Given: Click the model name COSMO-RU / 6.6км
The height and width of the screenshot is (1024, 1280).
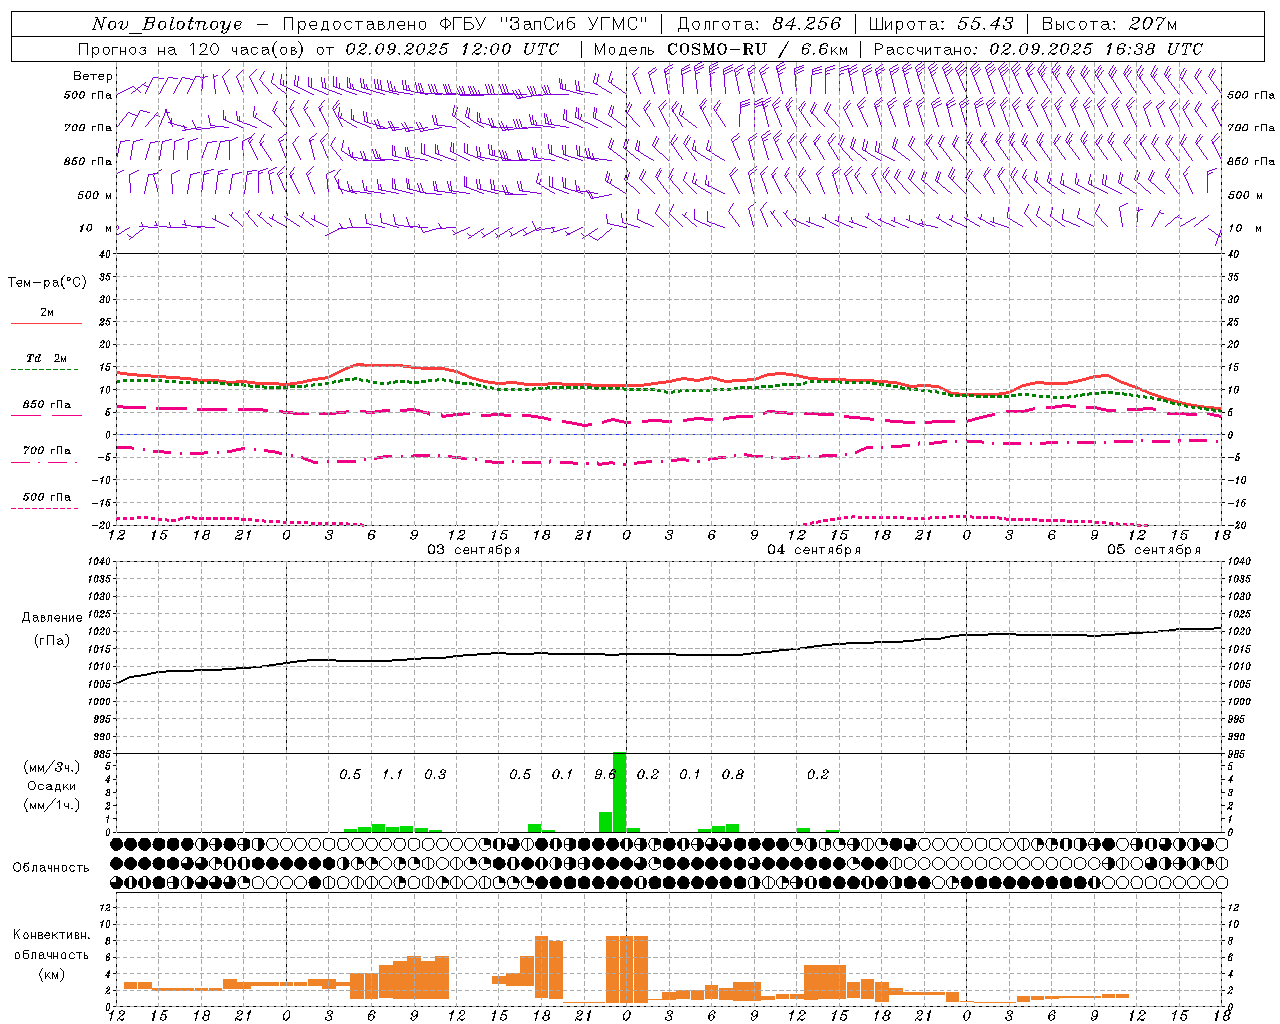Looking at the screenshot, I should tap(758, 49).
